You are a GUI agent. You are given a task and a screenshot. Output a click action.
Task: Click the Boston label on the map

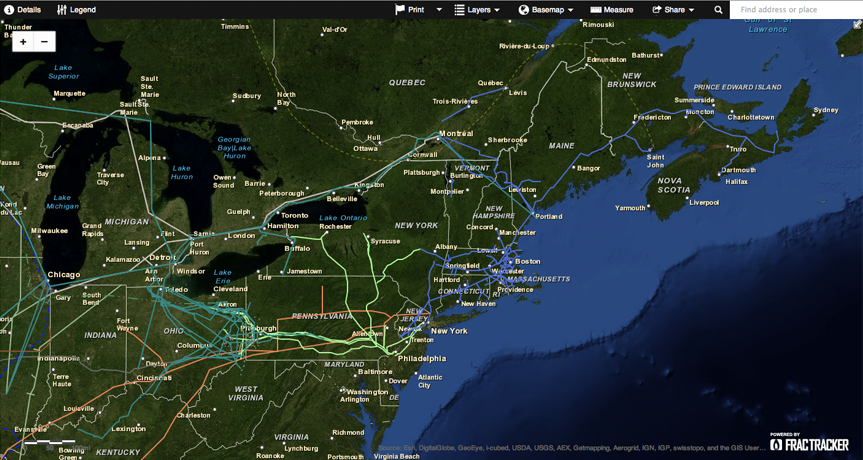tap(526, 262)
